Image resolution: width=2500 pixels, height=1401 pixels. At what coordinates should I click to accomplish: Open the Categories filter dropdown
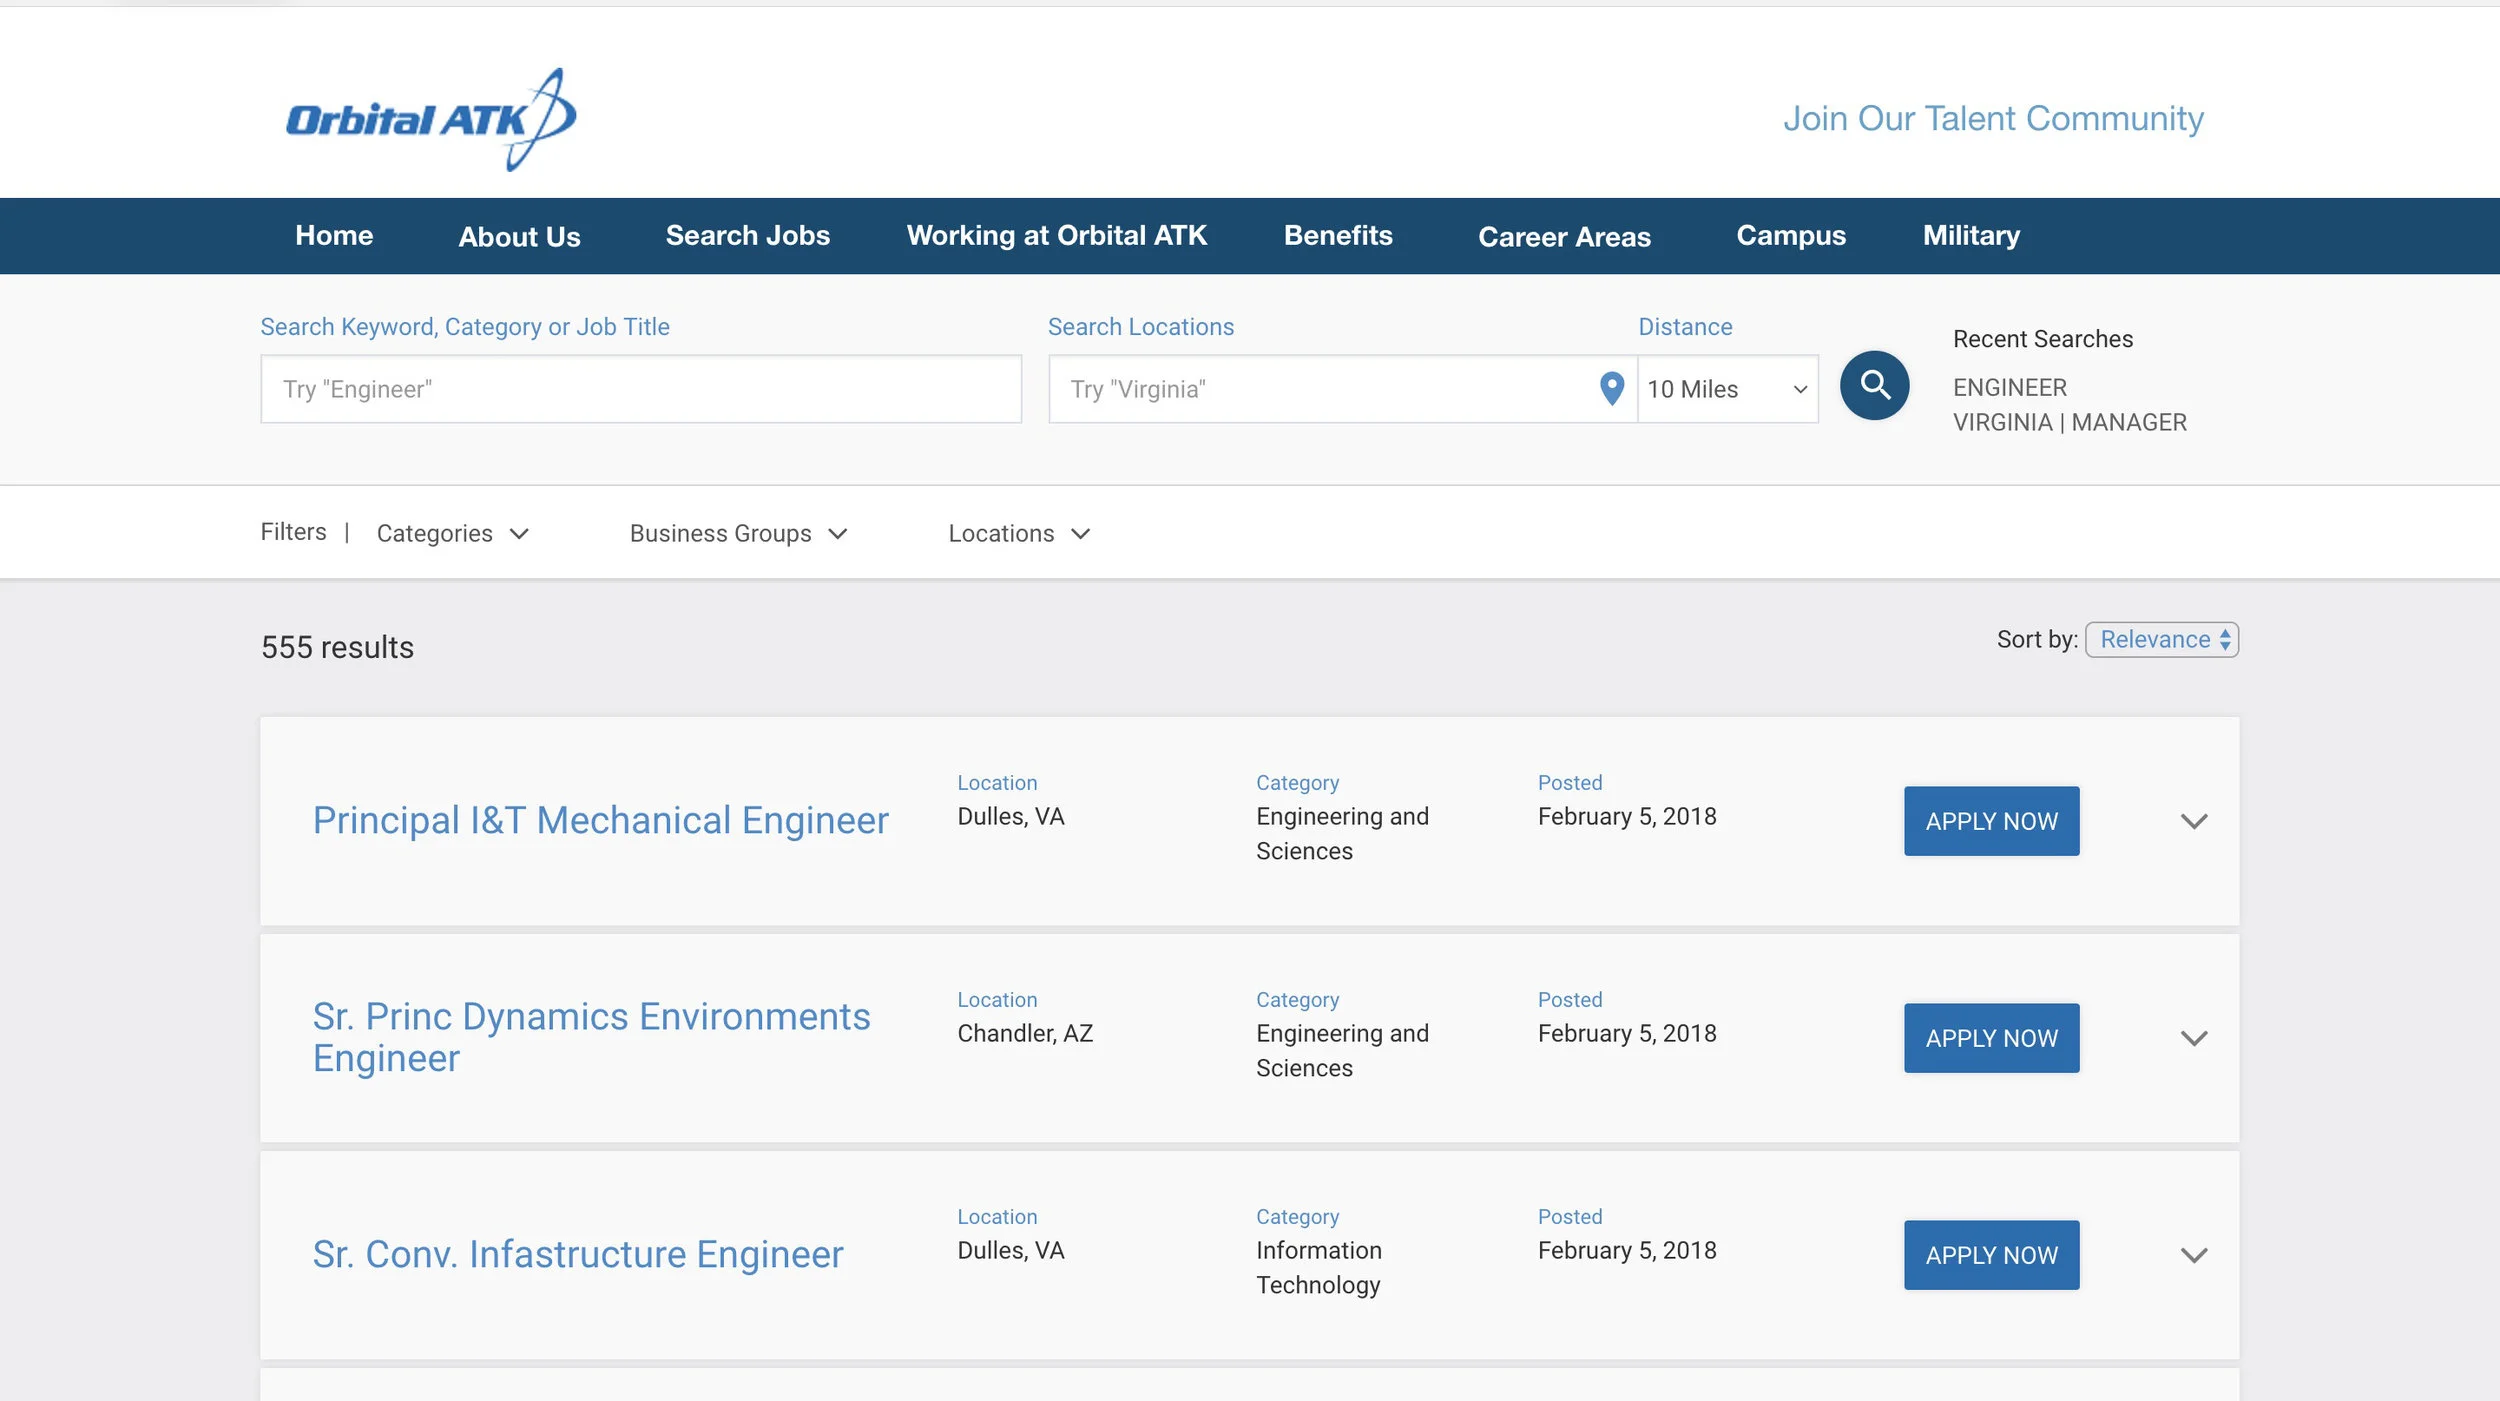[452, 533]
